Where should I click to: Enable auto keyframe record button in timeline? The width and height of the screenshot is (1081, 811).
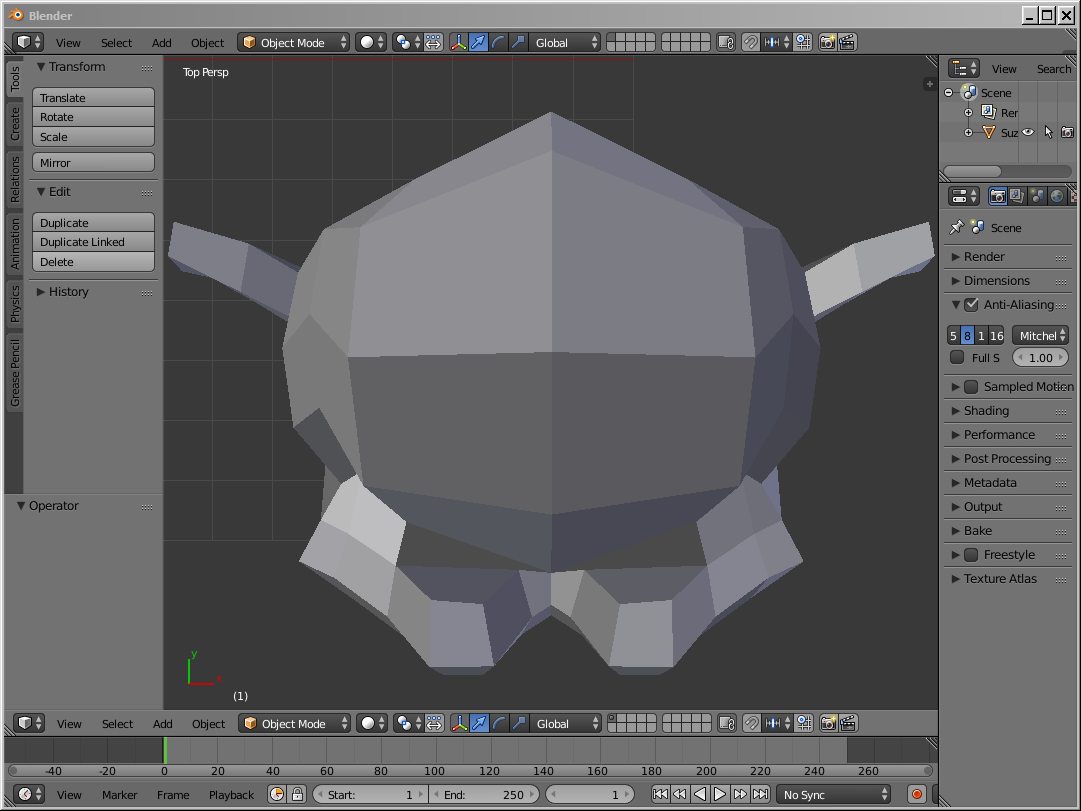pos(916,795)
